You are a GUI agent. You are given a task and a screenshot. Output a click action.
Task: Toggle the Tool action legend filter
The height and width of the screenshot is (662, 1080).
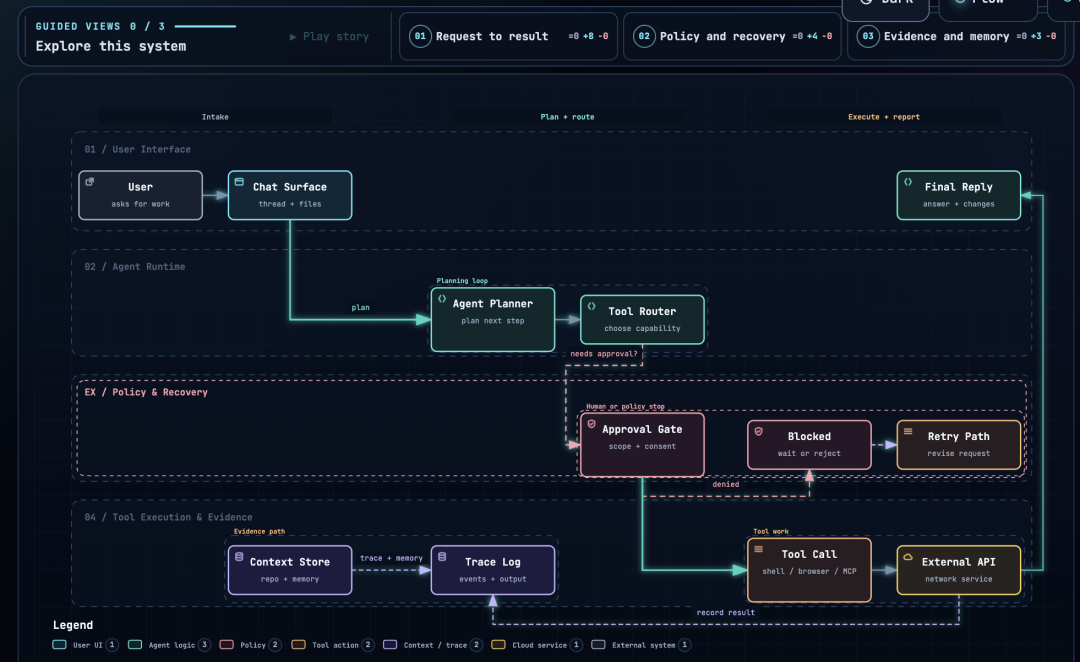[333, 645]
